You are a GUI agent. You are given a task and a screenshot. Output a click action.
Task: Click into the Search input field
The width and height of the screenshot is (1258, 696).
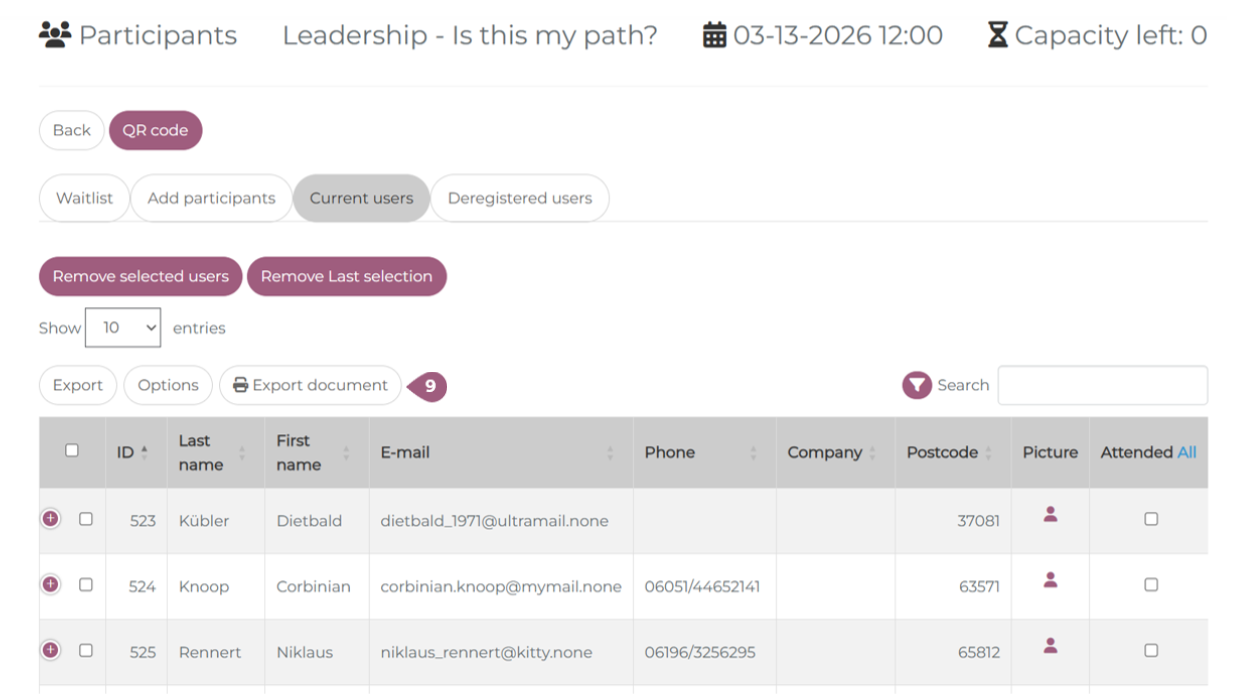tap(1102, 385)
